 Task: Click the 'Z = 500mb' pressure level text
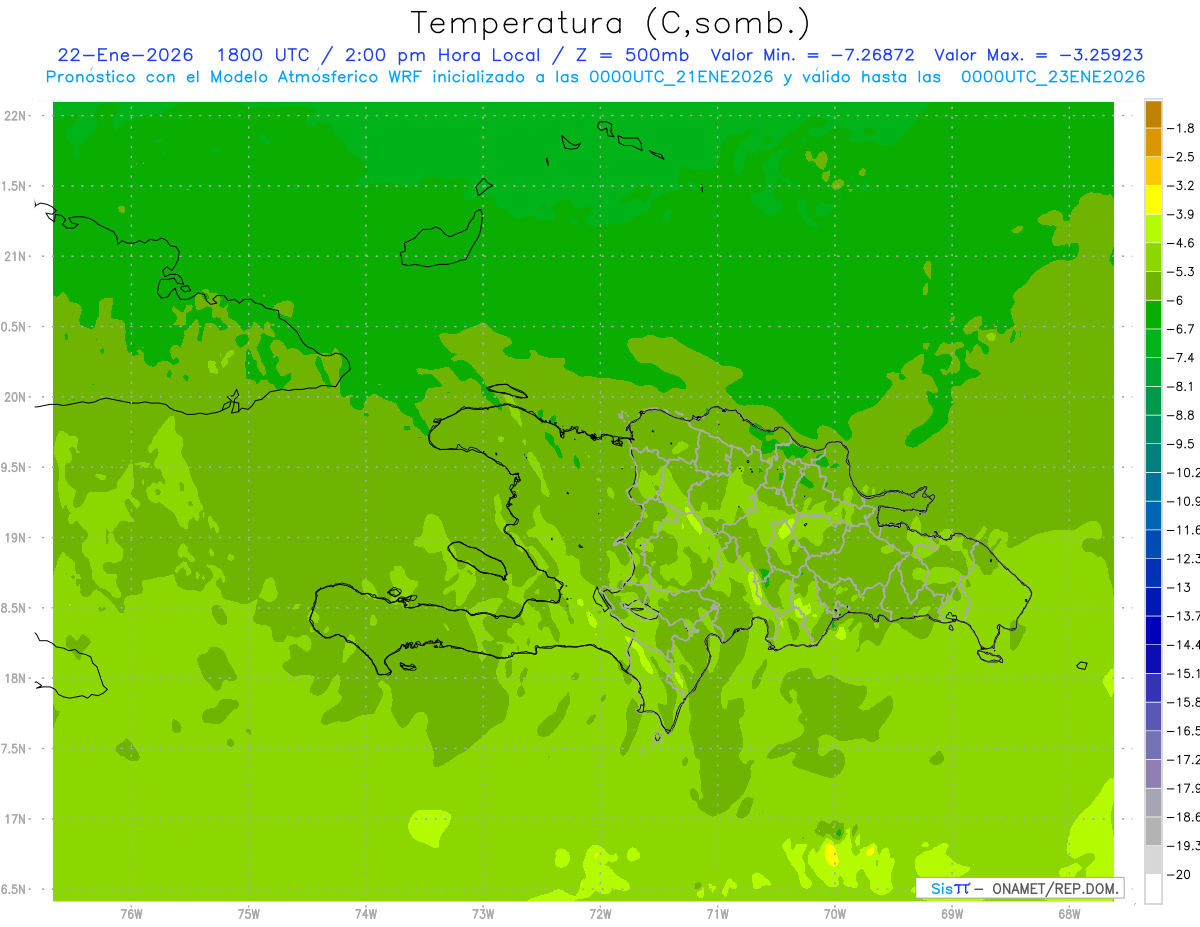point(632,55)
